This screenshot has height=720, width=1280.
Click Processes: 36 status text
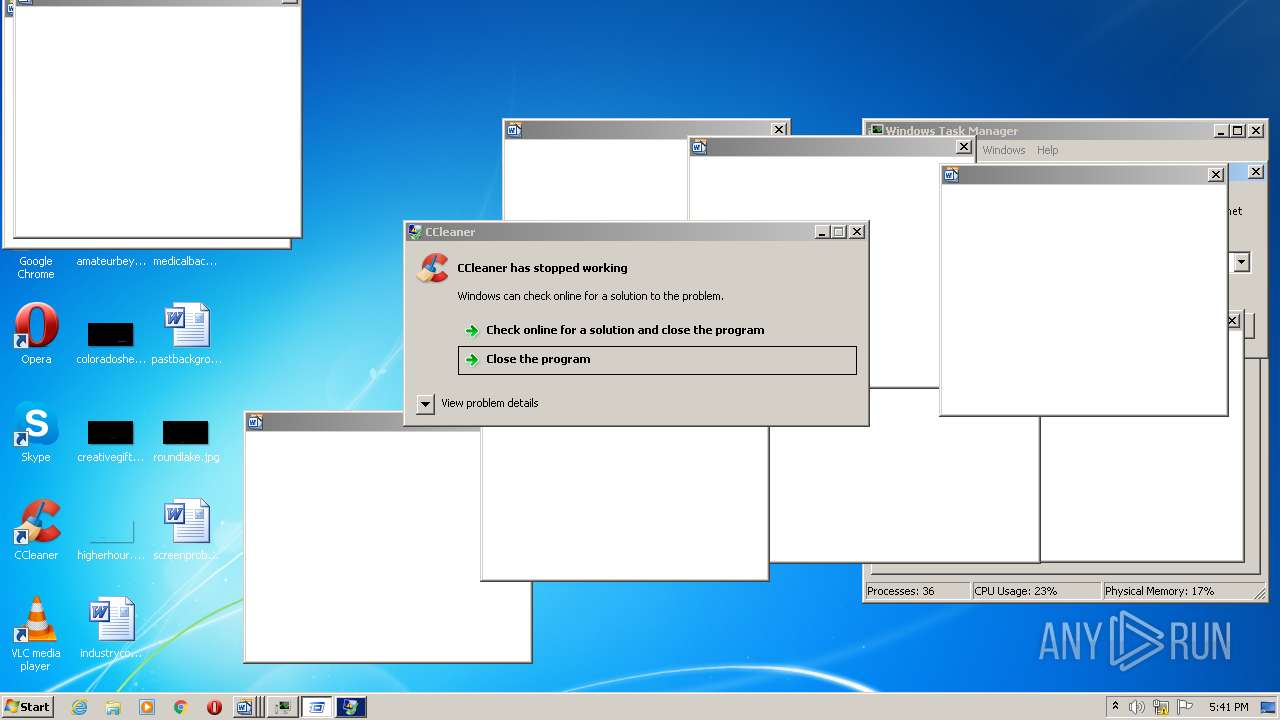[x=900, y=591]
